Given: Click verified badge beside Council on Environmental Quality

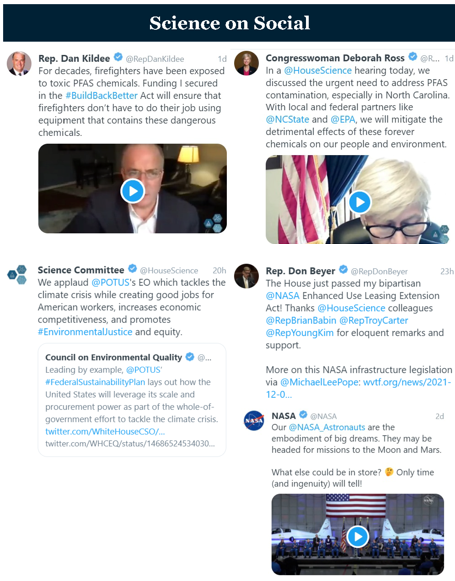Looking at the screenshot, I should (x=190, y=356).
